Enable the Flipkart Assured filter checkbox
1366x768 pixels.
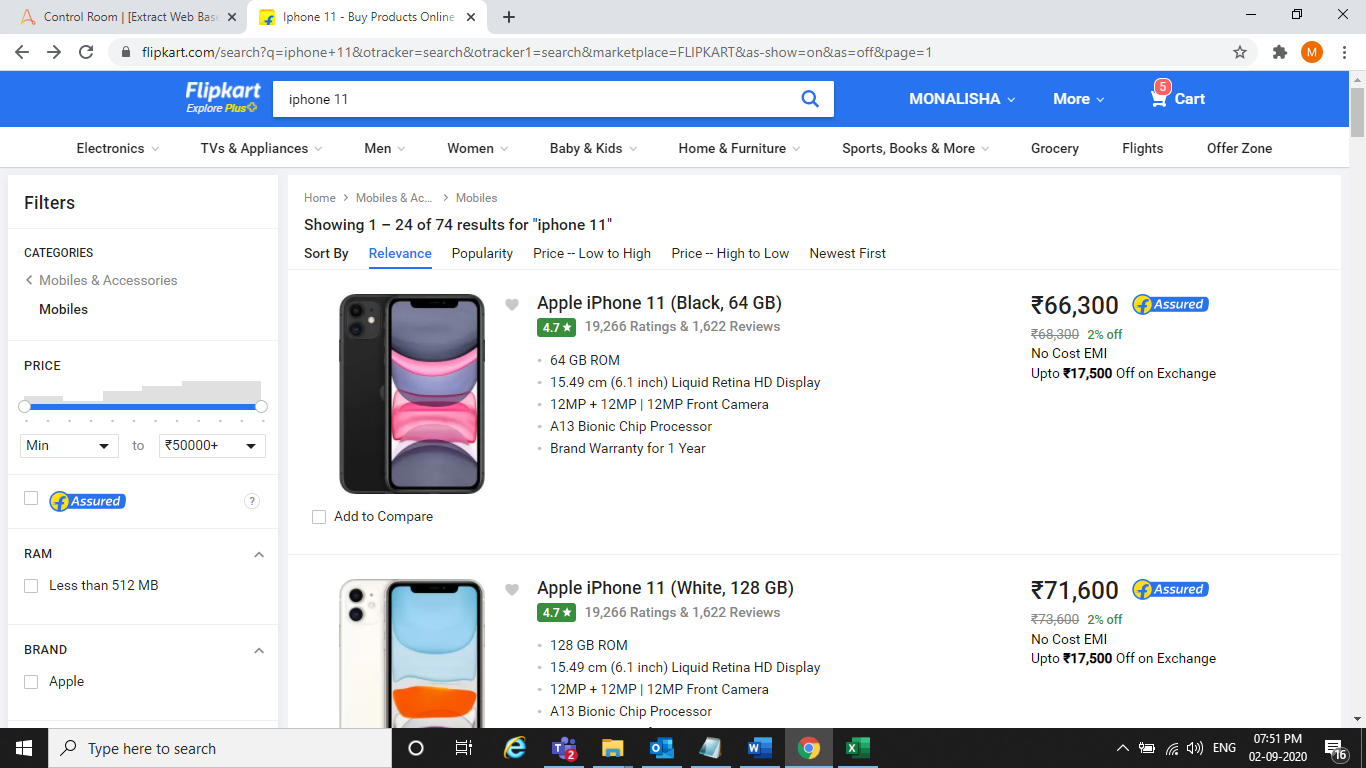pos(31,498)
